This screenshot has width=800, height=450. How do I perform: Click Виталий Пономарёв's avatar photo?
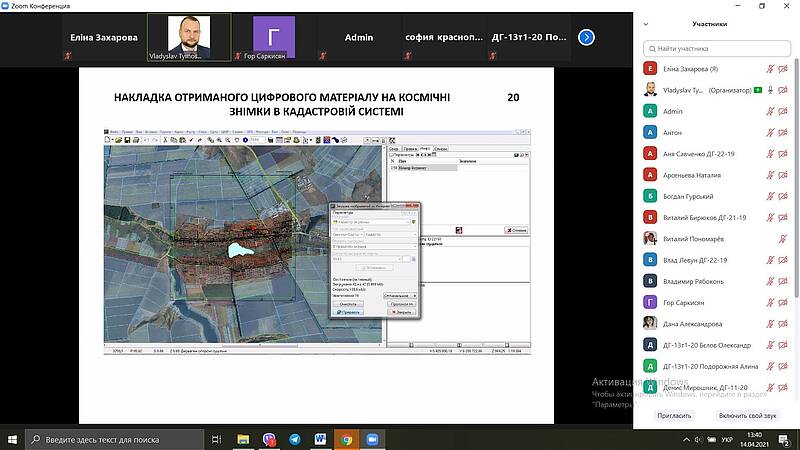pyautogui.click(x=650, y=238)
